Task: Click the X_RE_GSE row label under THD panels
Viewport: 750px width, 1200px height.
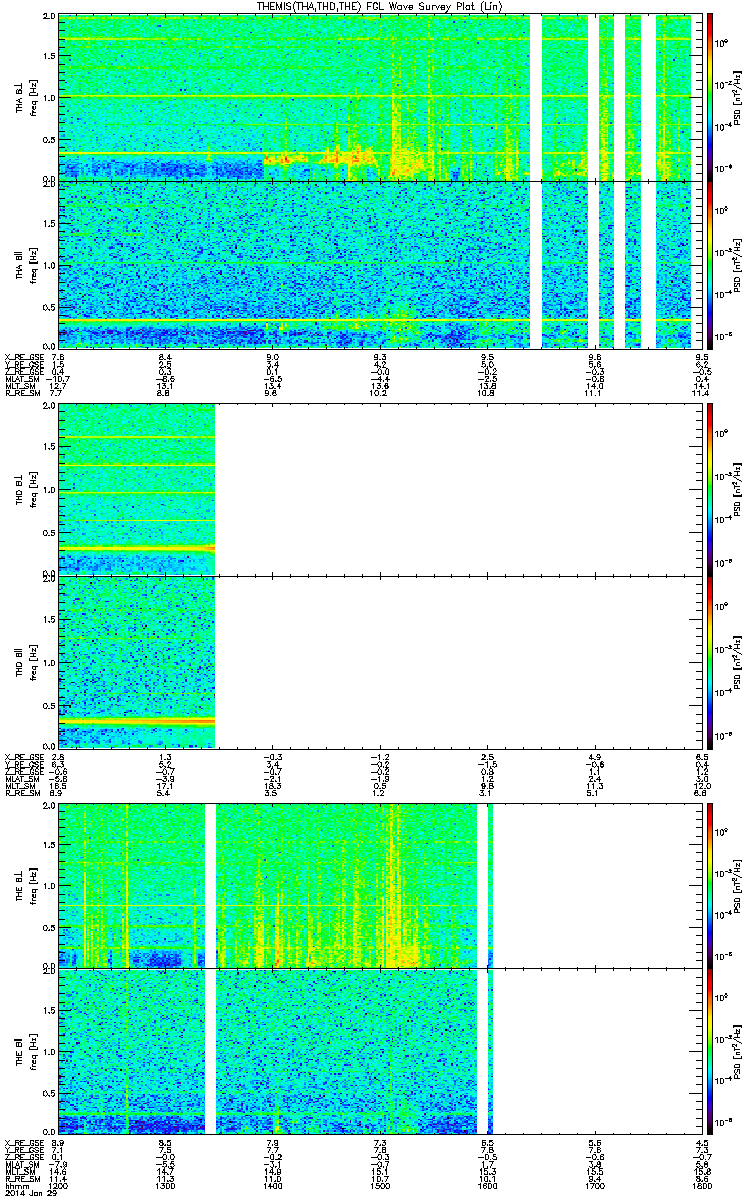Action: 23,756
